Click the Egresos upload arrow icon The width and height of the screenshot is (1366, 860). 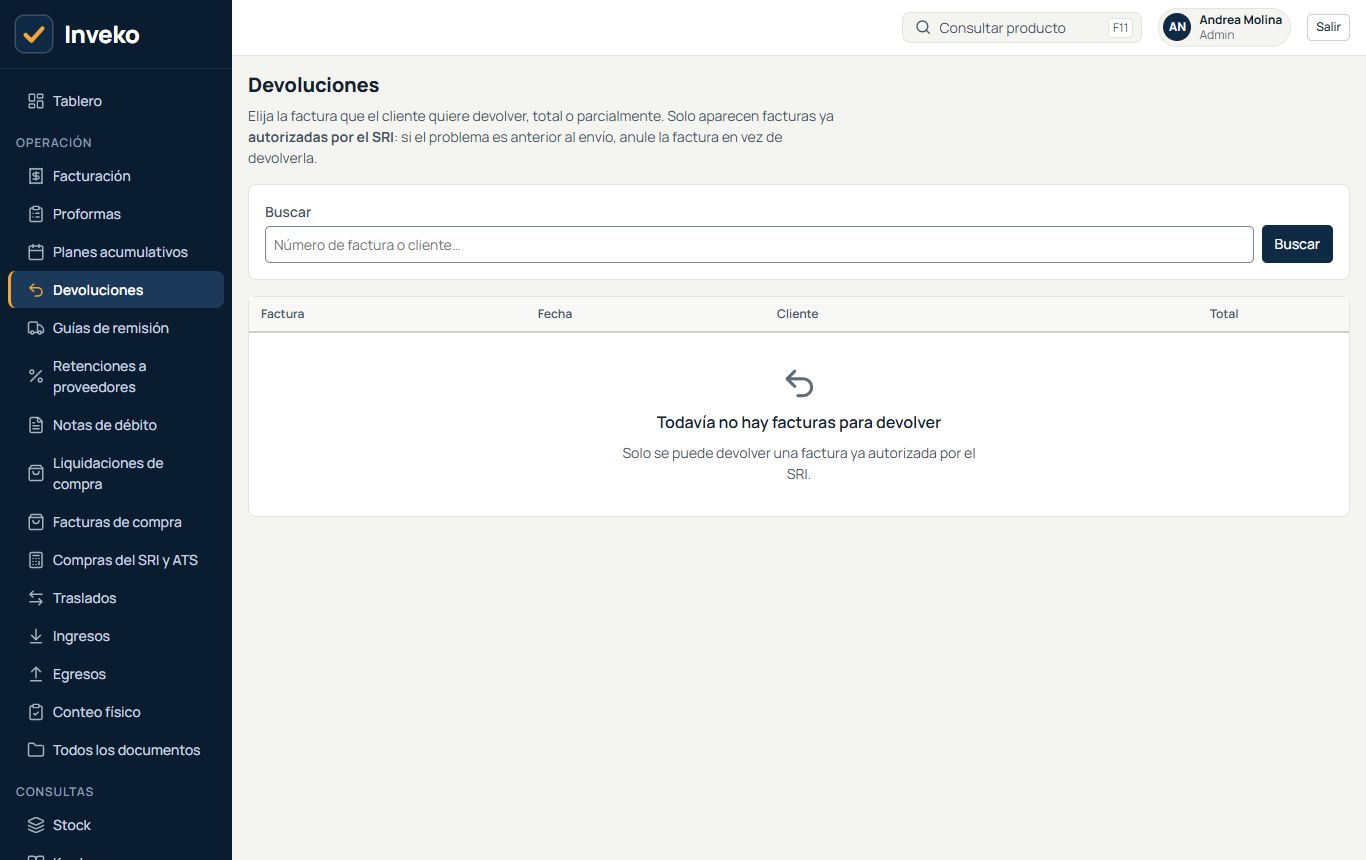(36, 674)
